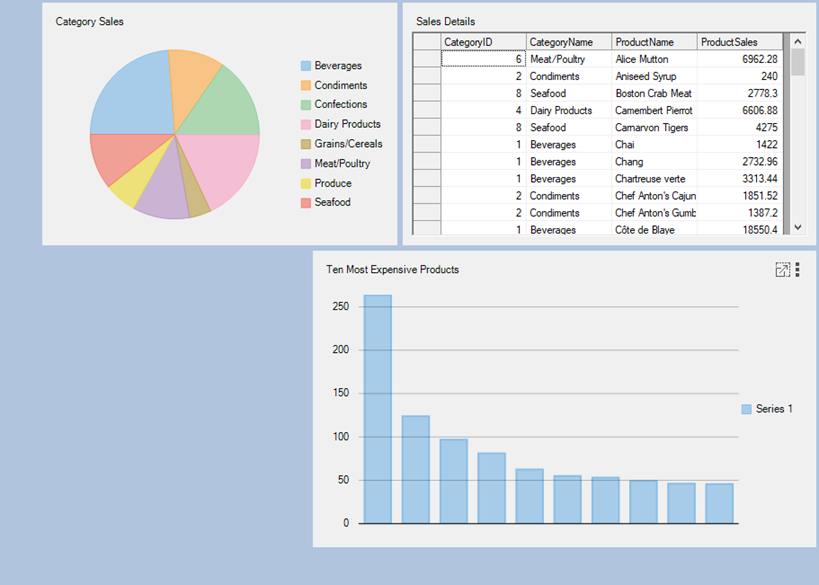Click the Camembert Pierrot sales value 6606.88
Viewport: 819px width, 585px height.
(740, 110)
